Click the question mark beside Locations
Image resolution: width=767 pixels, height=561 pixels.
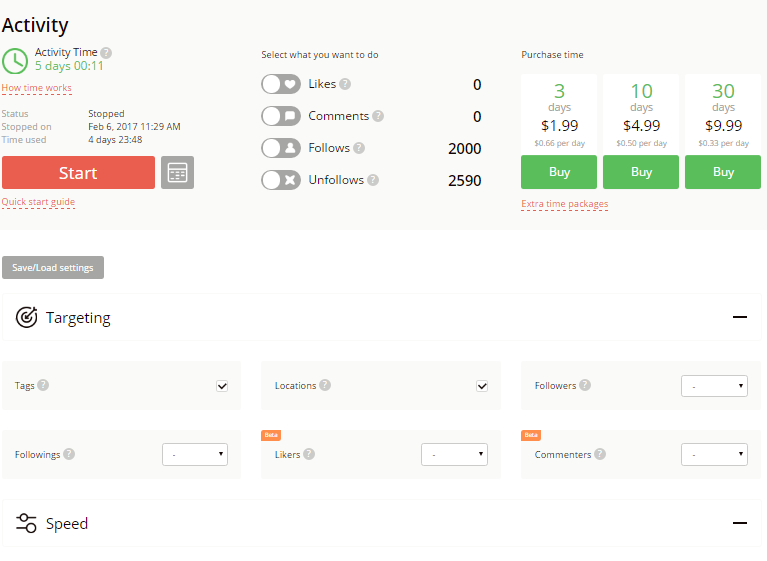coord(325,385)
